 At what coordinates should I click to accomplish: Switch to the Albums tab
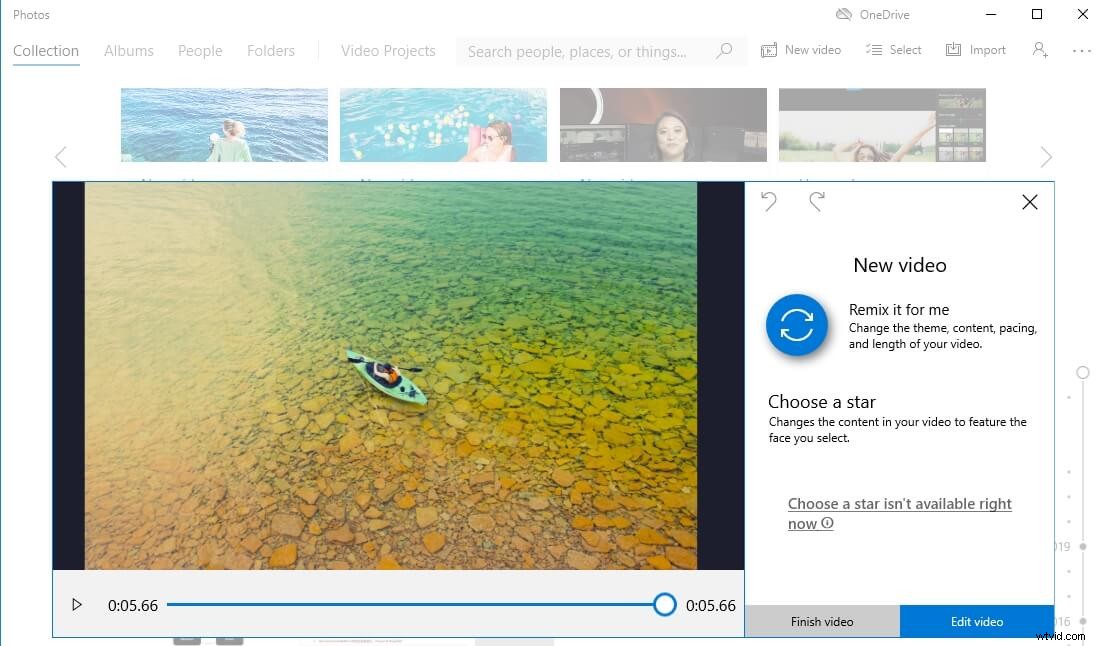pyautogui.click(x=128, y=50)
